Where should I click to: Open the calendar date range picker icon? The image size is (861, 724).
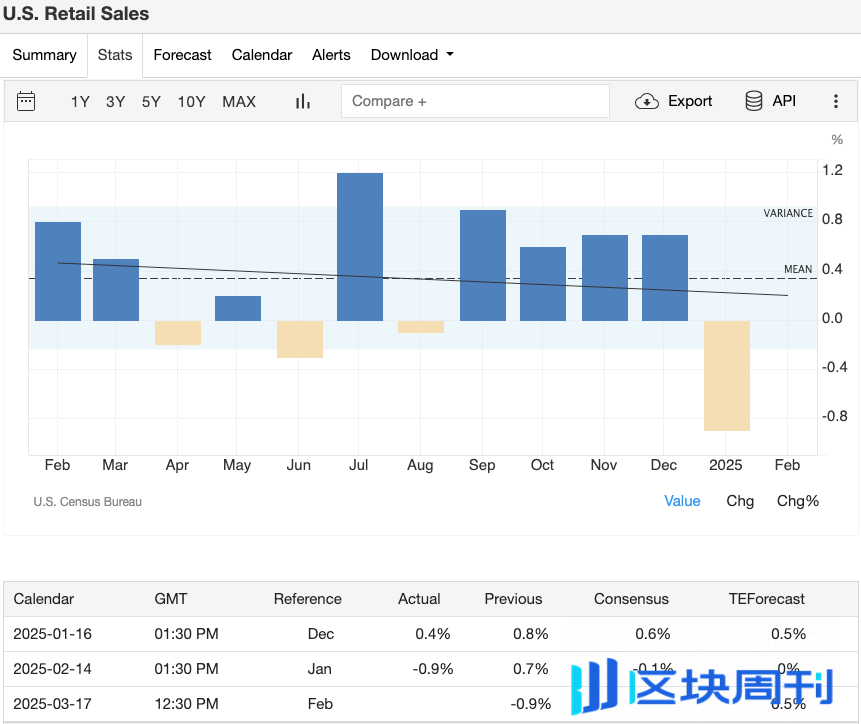point(26,102)
